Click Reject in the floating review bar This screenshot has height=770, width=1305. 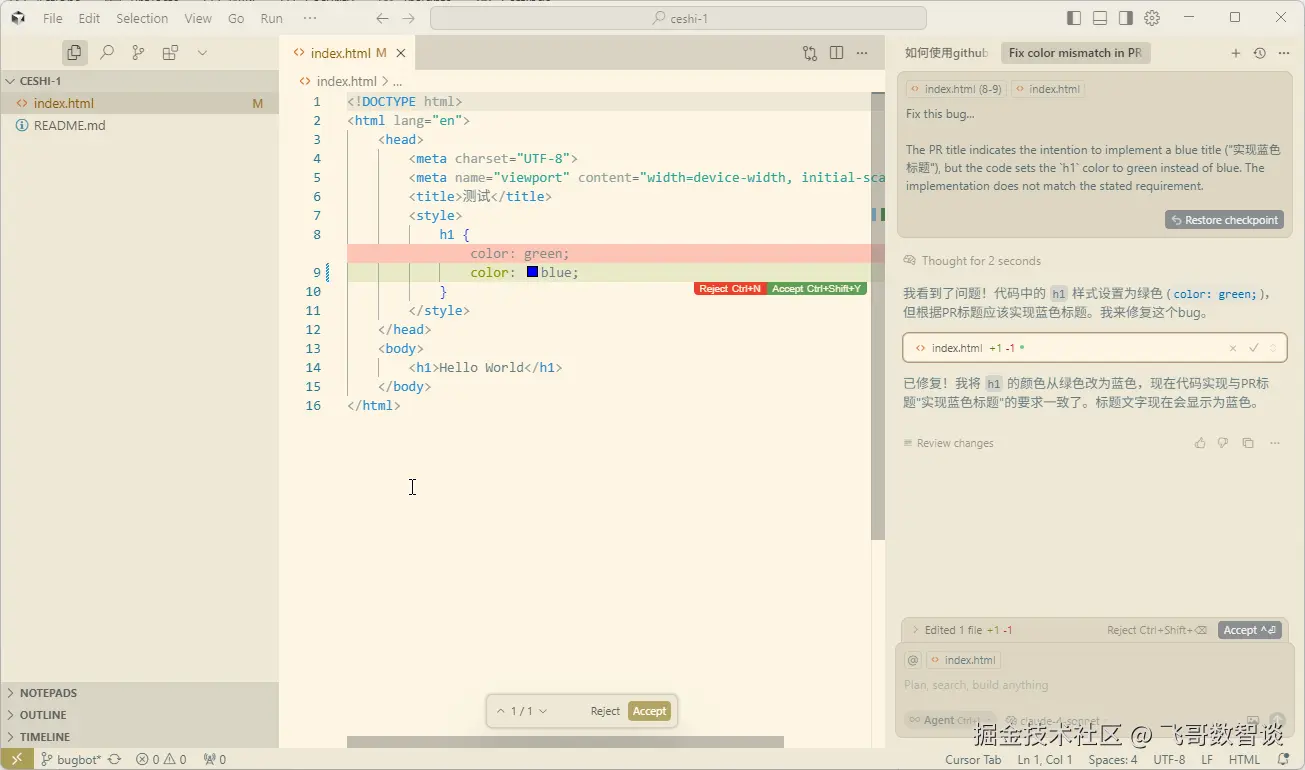605,711
